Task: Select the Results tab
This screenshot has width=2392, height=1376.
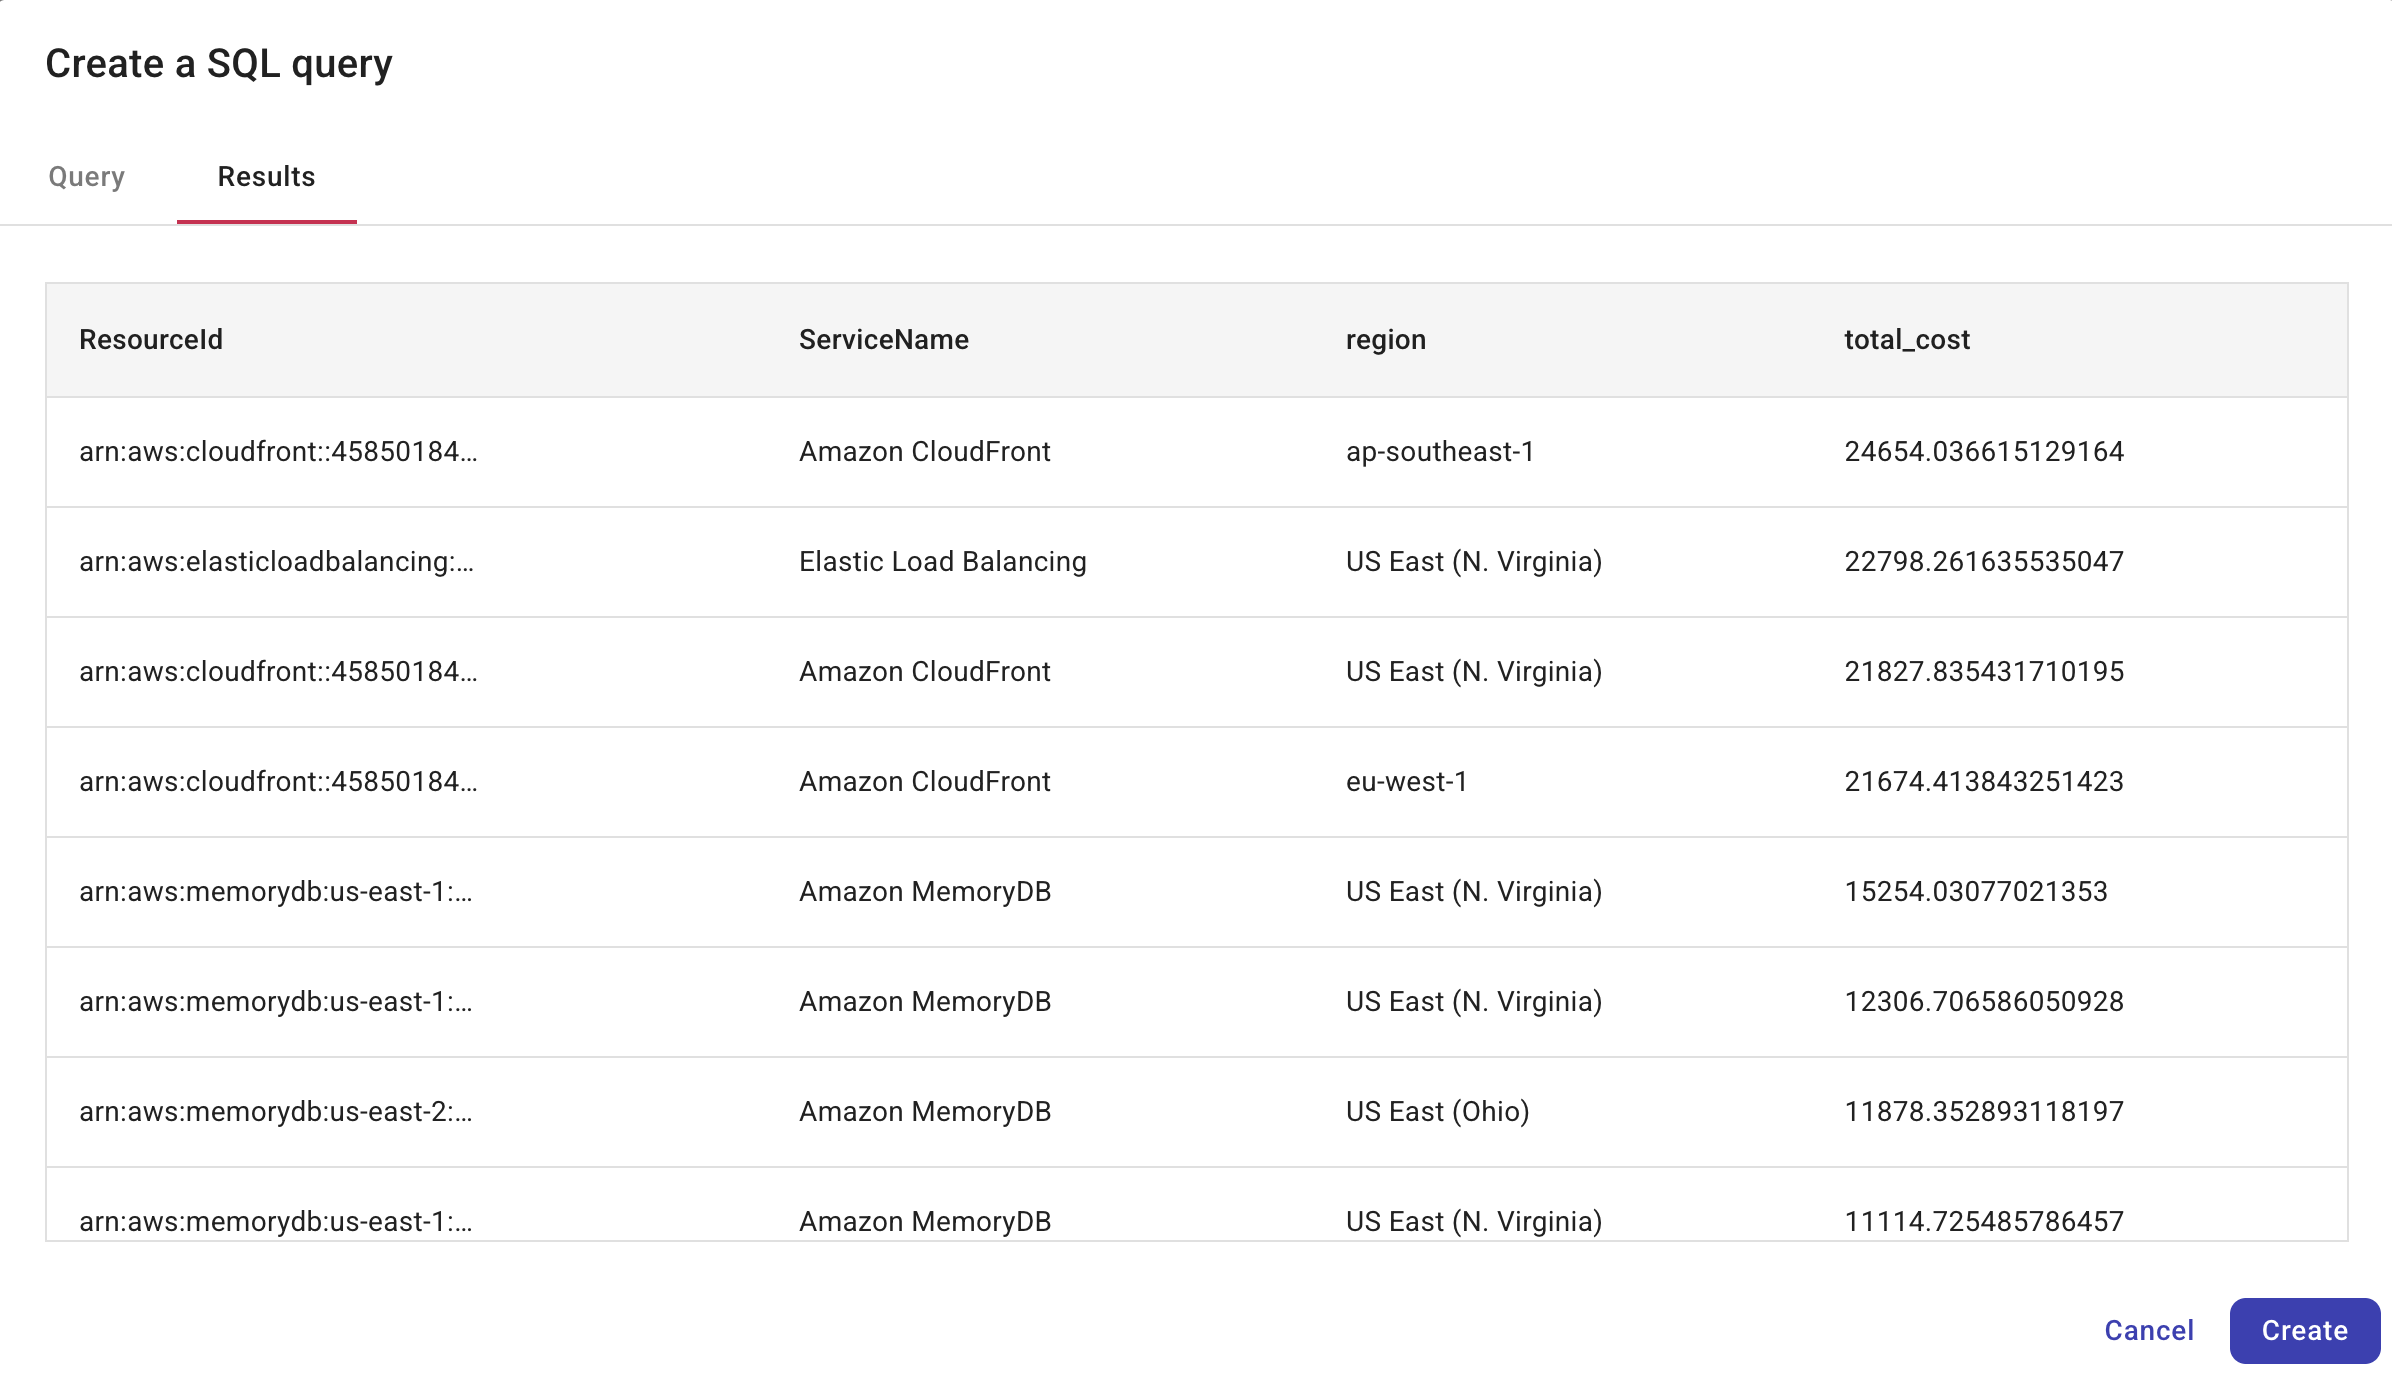Action: tap(266, 177)
